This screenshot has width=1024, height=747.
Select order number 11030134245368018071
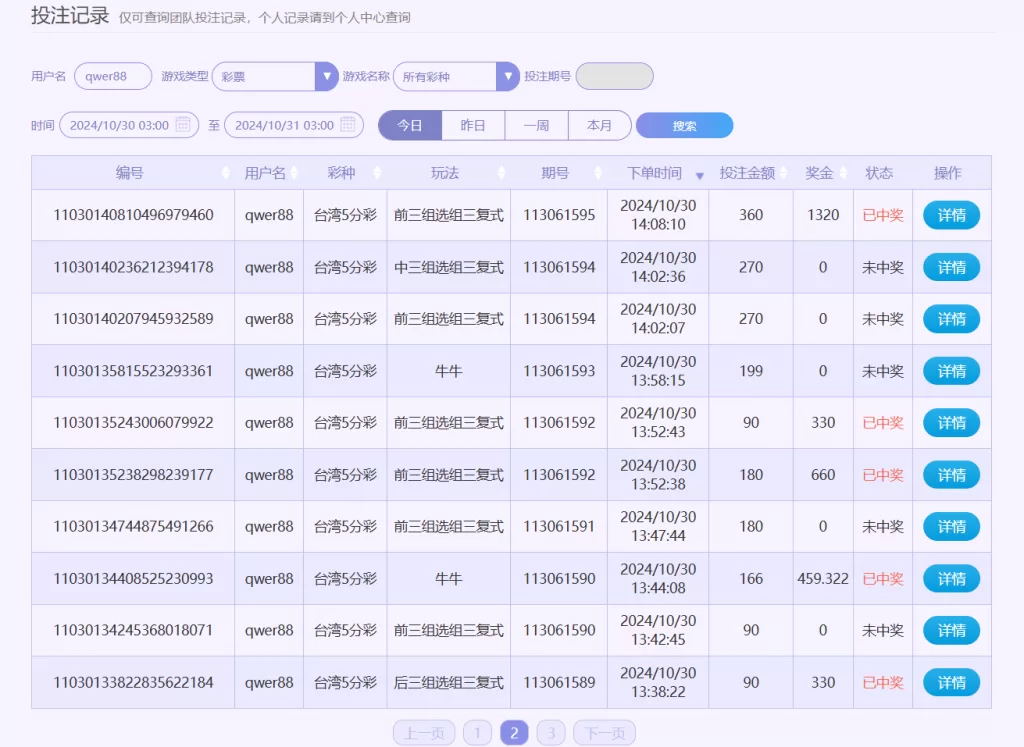133,630
